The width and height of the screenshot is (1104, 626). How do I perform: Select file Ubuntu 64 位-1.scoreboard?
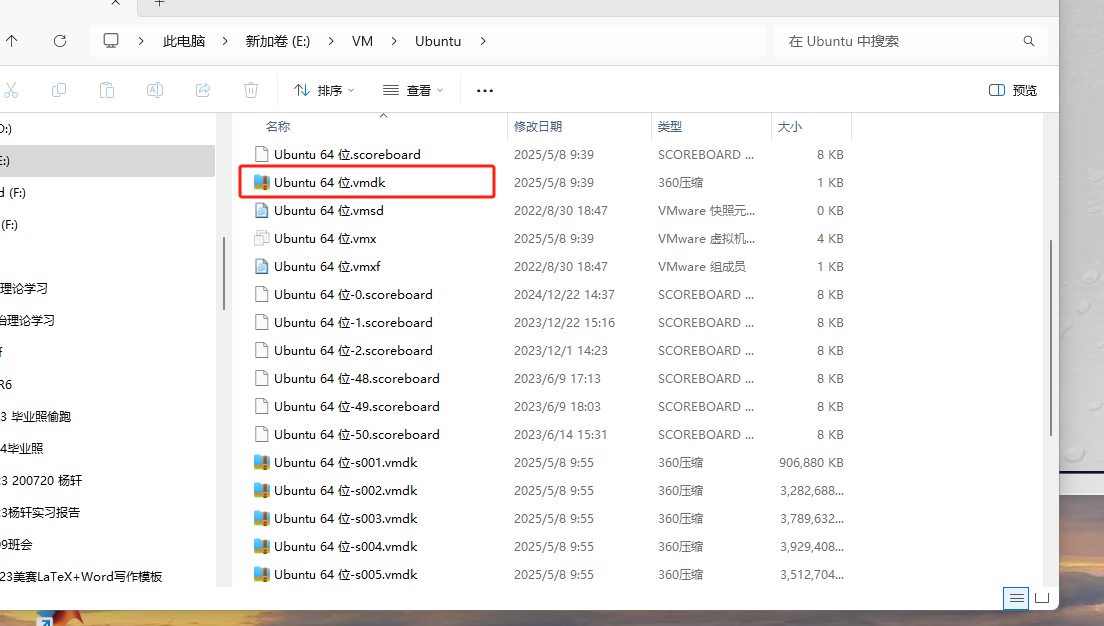353,323
